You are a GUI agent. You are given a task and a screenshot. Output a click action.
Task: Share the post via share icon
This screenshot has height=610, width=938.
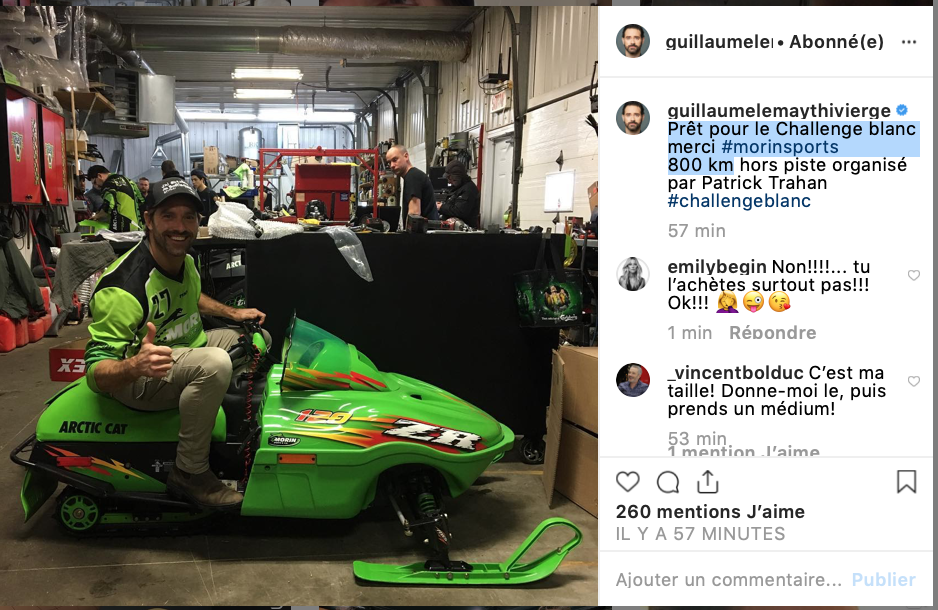(708, 481)
